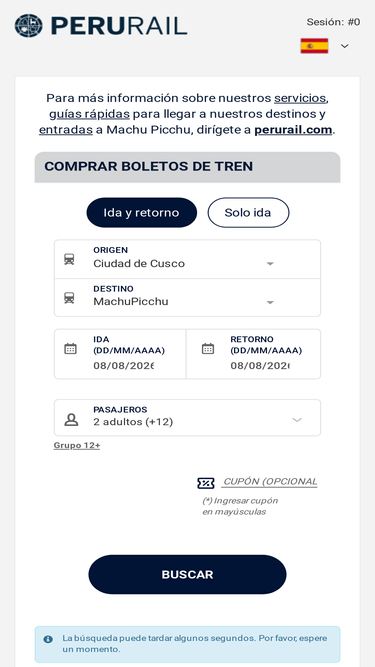The height and width of the screenshot is (667, 375).
Task: Follow the perurail.com link
Action: click(293, 130)
